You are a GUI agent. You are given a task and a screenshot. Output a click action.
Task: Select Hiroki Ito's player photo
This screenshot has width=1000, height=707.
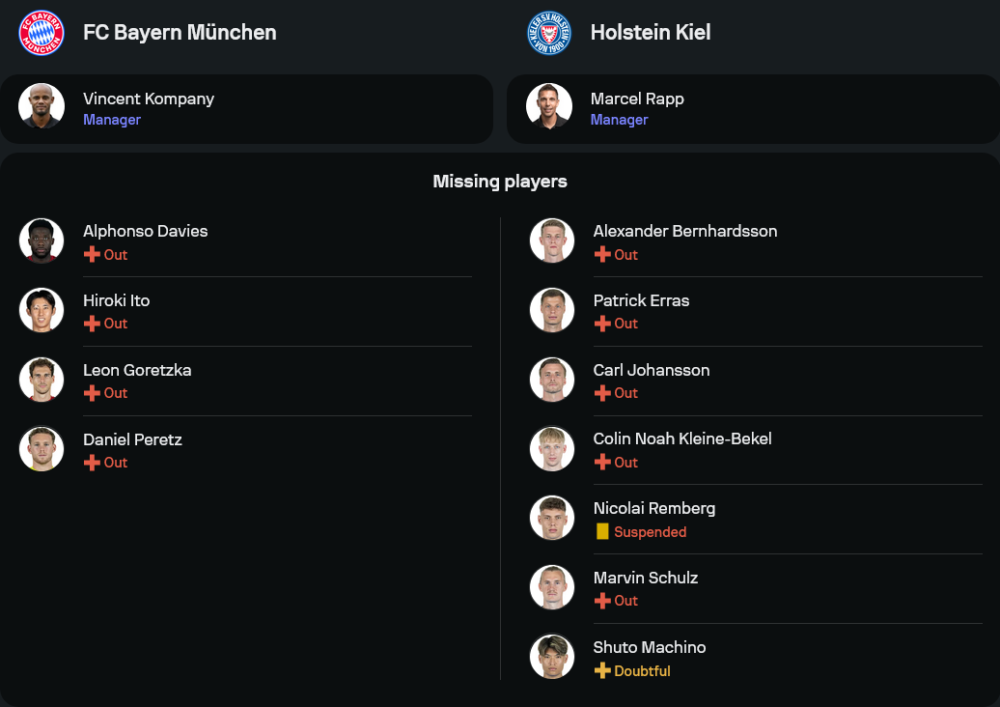coord(41,310)
